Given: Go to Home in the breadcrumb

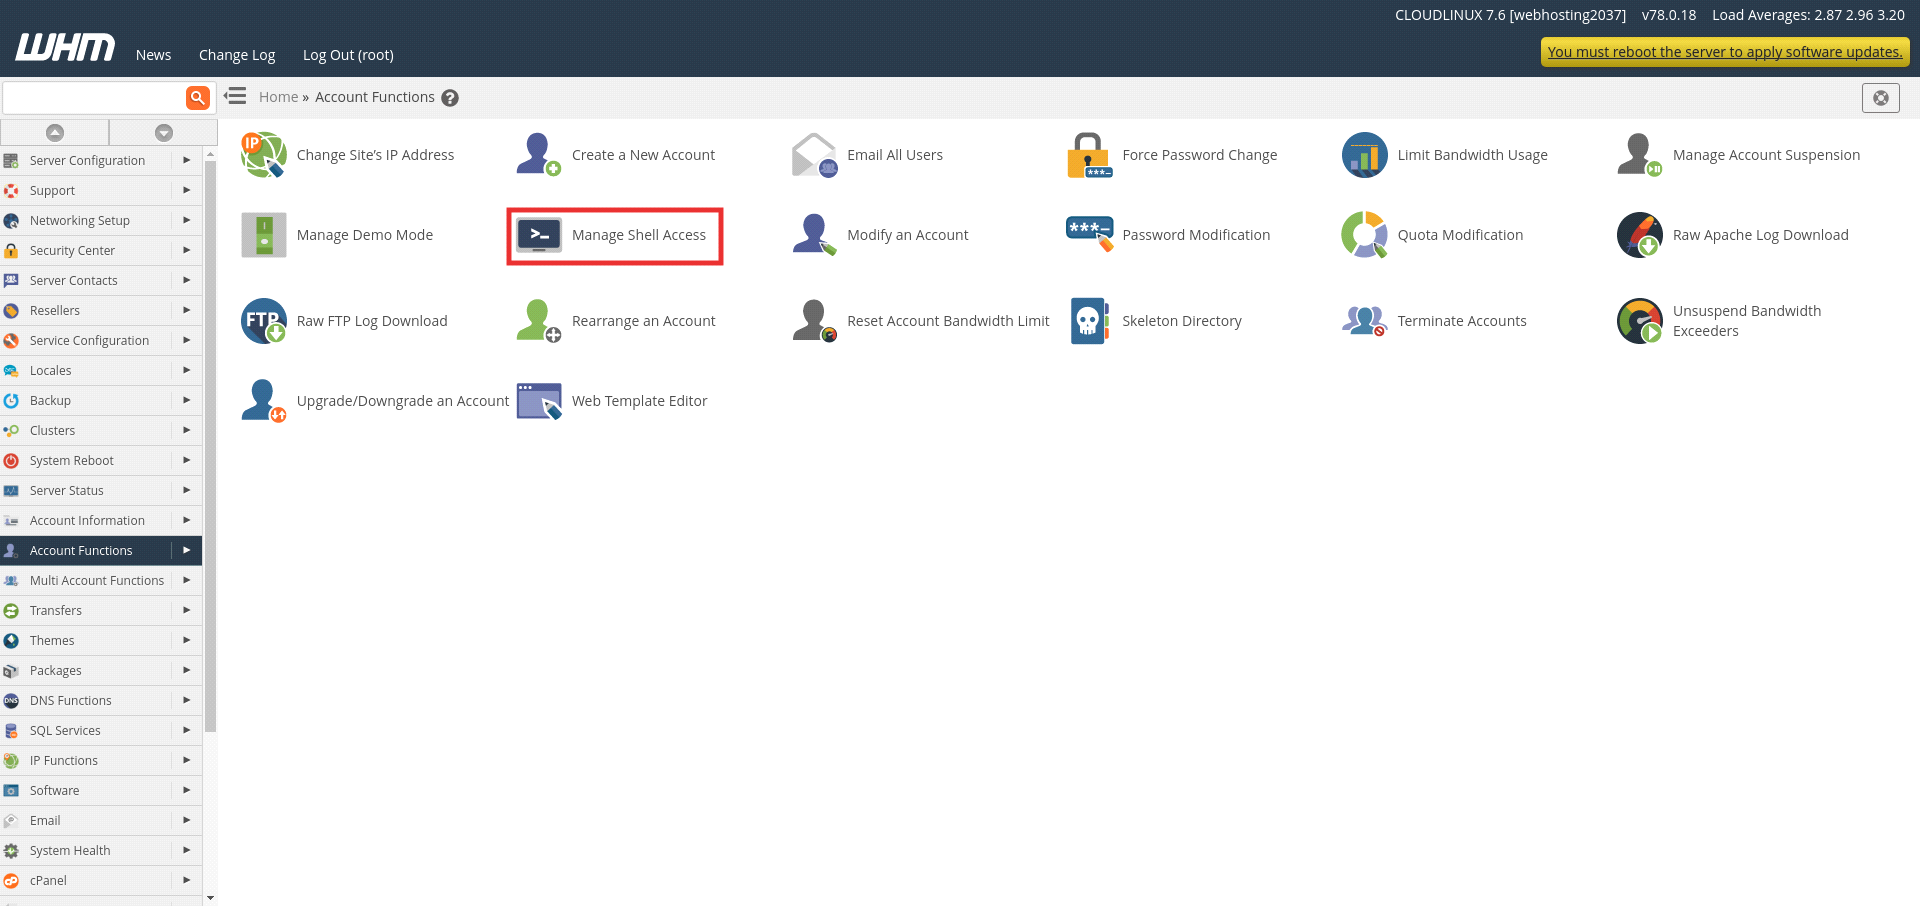Looking at the screenshot, I should tap(278, 97).
